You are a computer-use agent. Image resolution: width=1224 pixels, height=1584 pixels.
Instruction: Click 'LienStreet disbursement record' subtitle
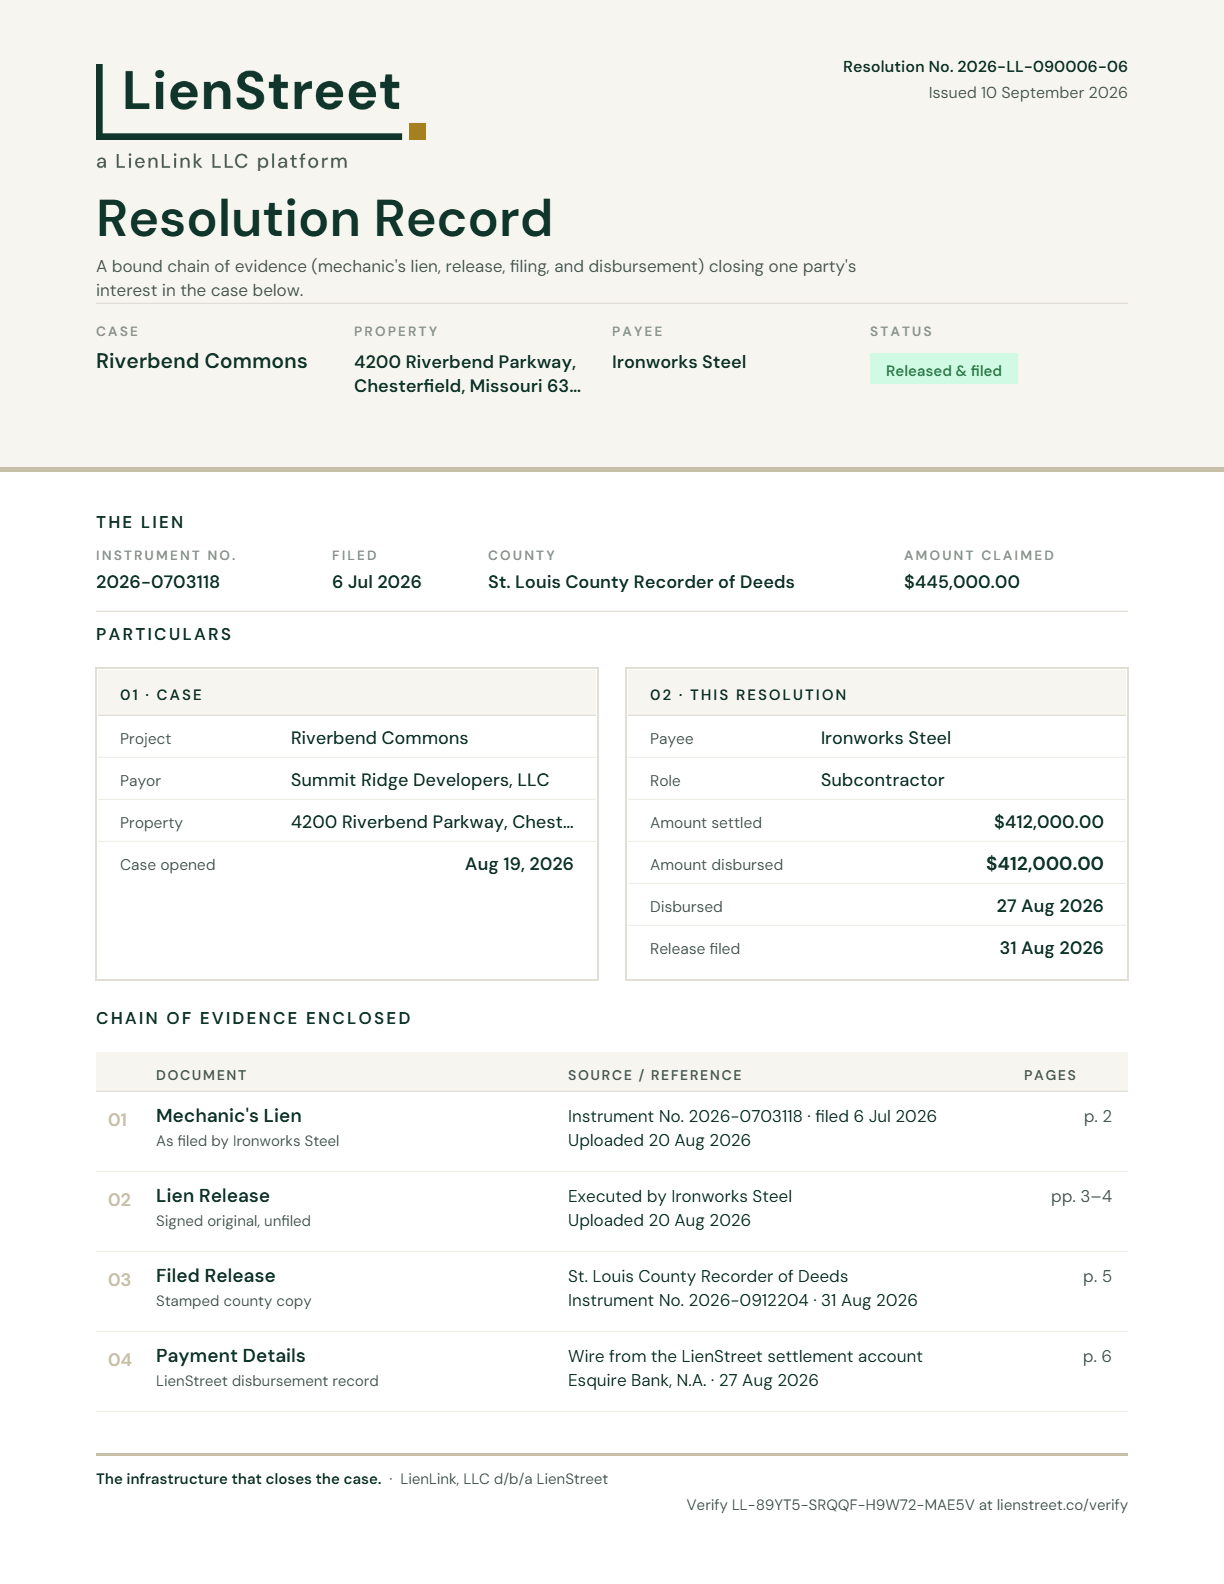click(x=267, y=1381)
